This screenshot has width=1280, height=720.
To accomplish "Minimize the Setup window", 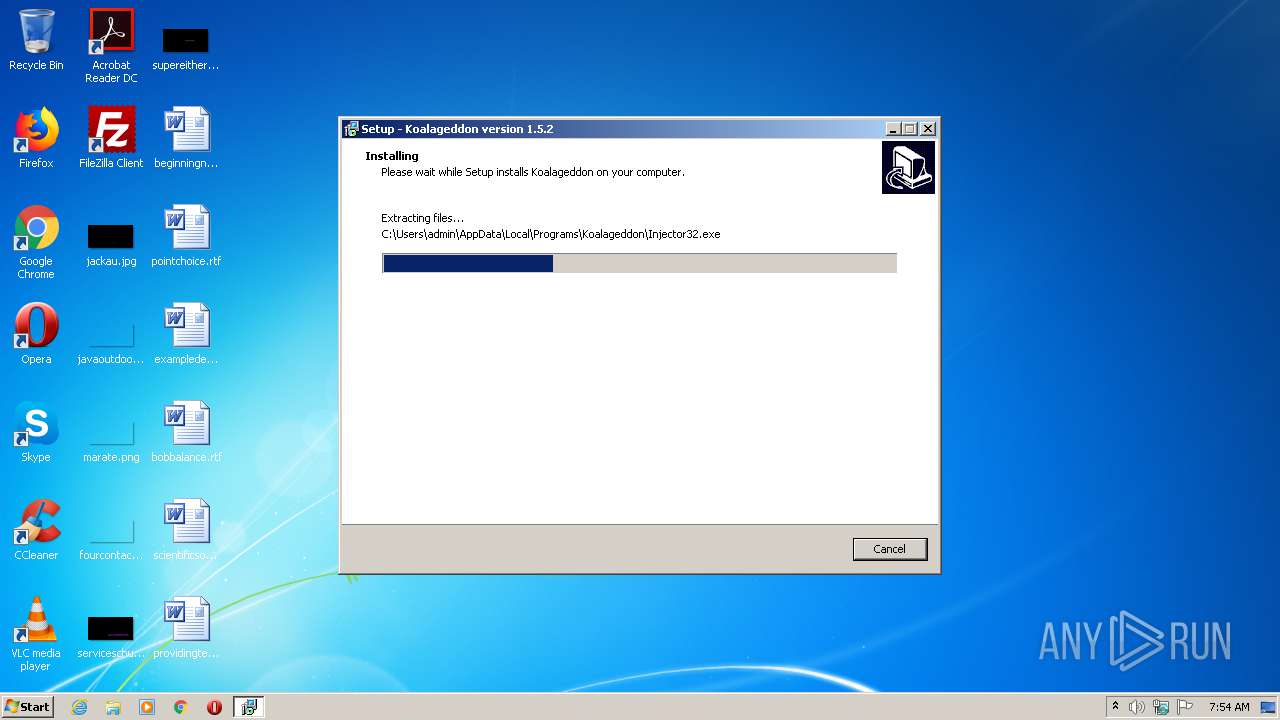I will tap(893, 129).
